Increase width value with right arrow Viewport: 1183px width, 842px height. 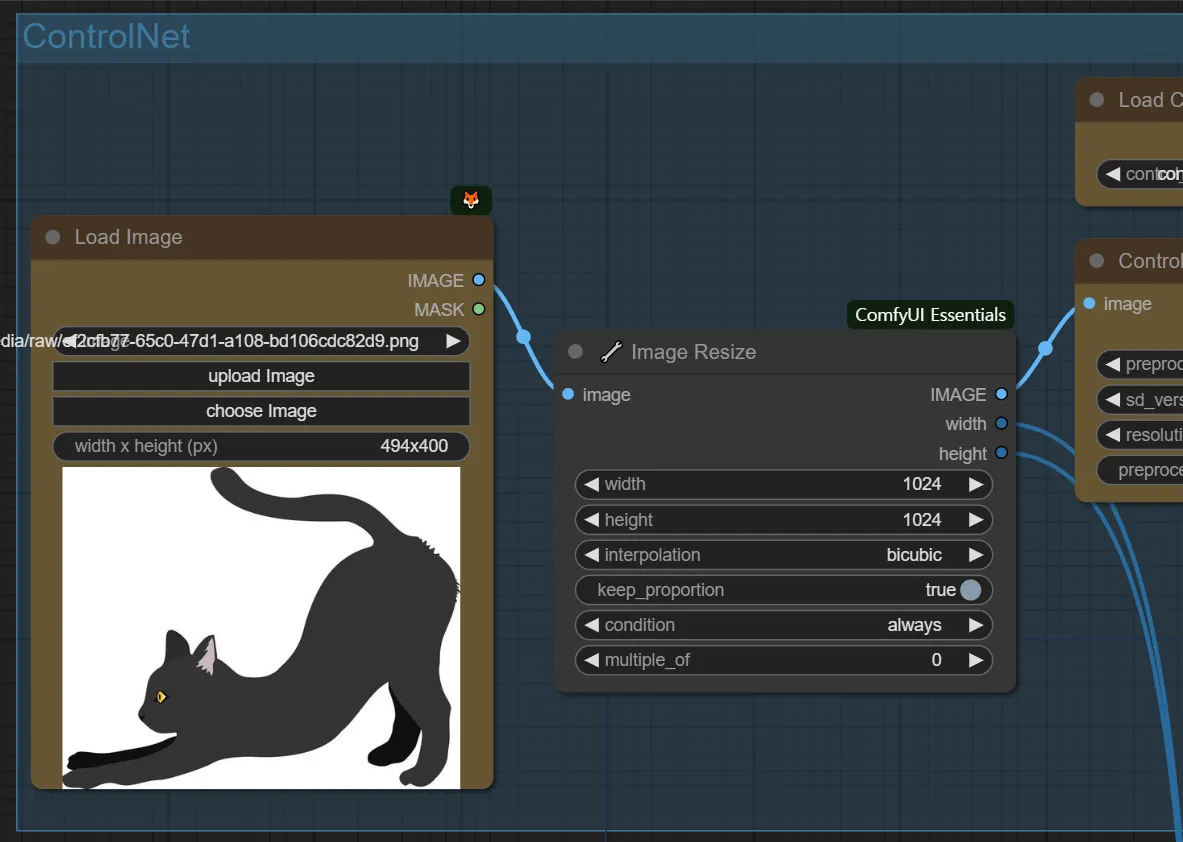click(x=975, y=484)
